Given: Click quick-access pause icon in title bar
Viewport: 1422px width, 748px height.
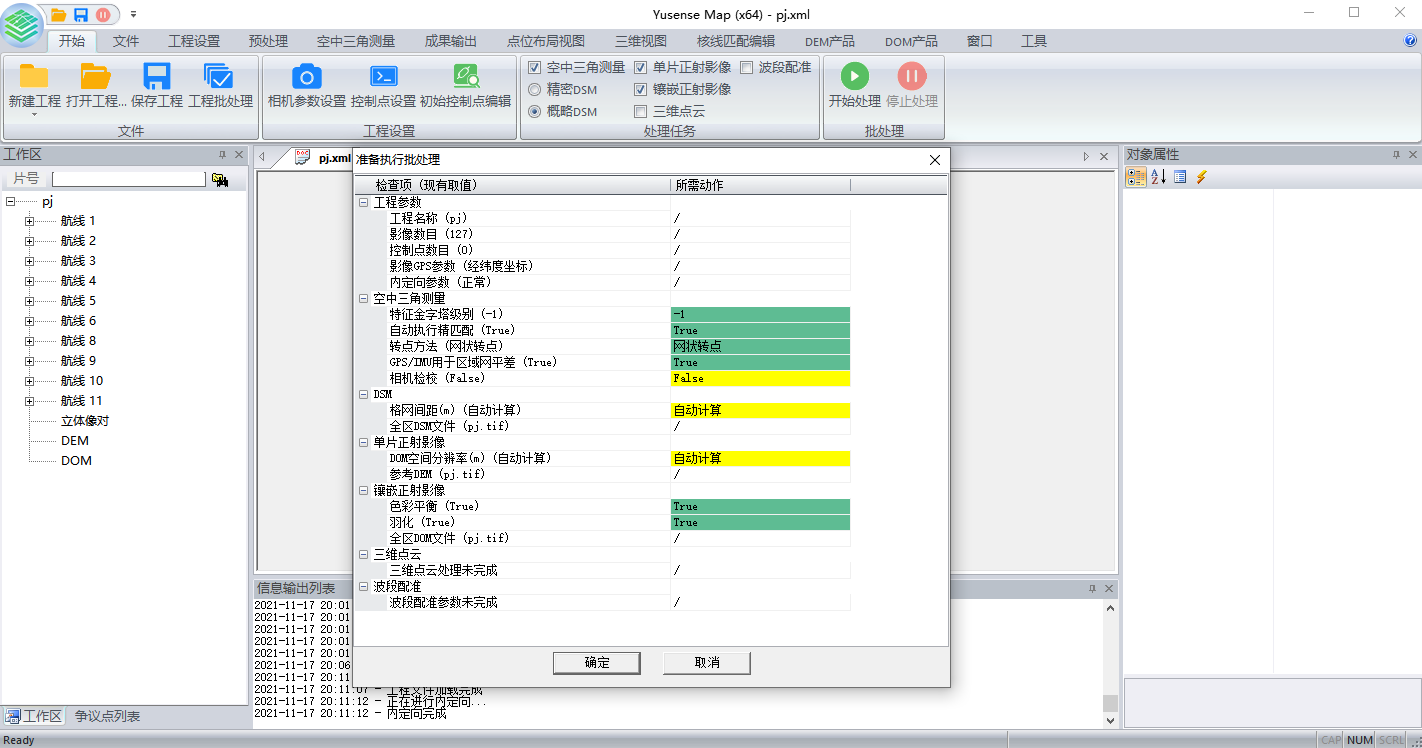Looking at the screenshot, I should click(x=103, y=14).
